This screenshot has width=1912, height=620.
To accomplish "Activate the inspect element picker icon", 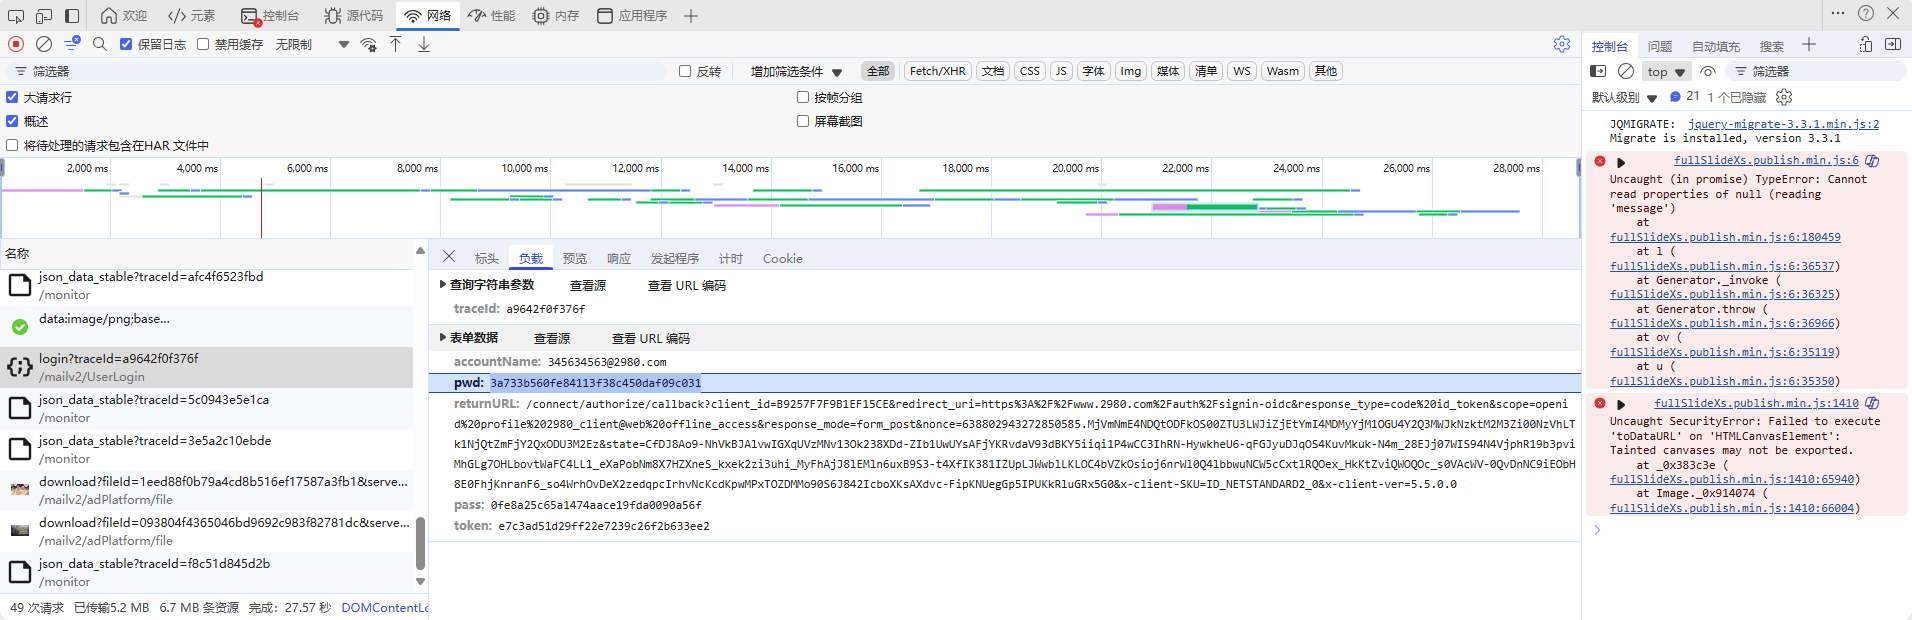I will (16, 16).
